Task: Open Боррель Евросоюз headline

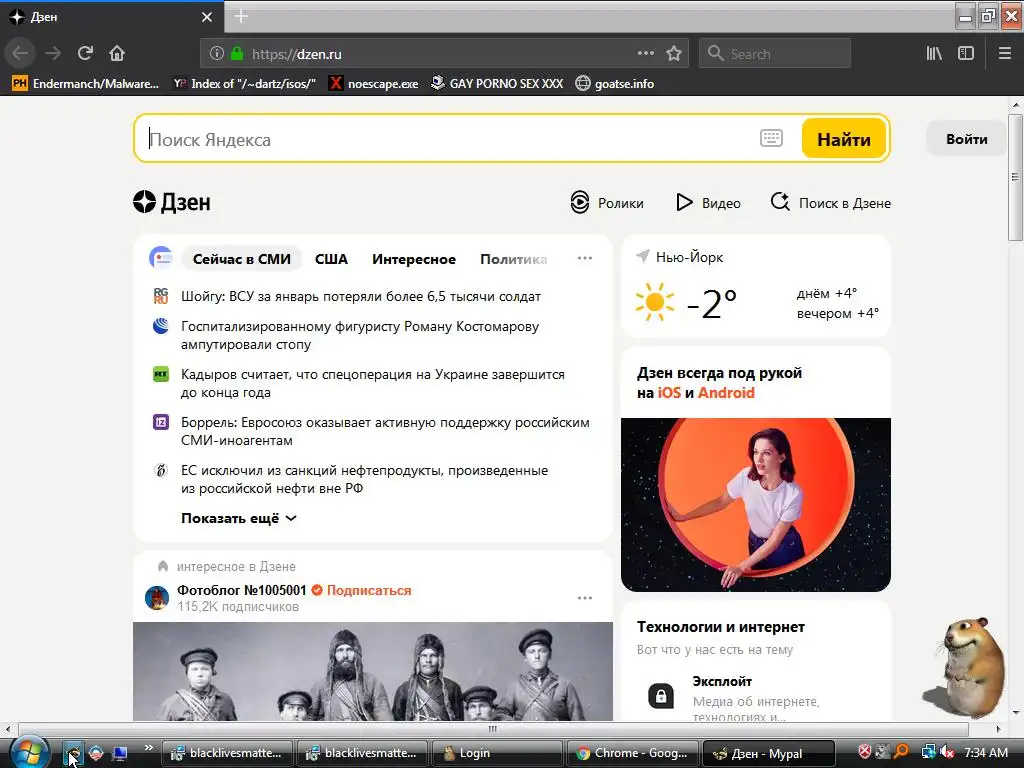Action: point(385,431)
